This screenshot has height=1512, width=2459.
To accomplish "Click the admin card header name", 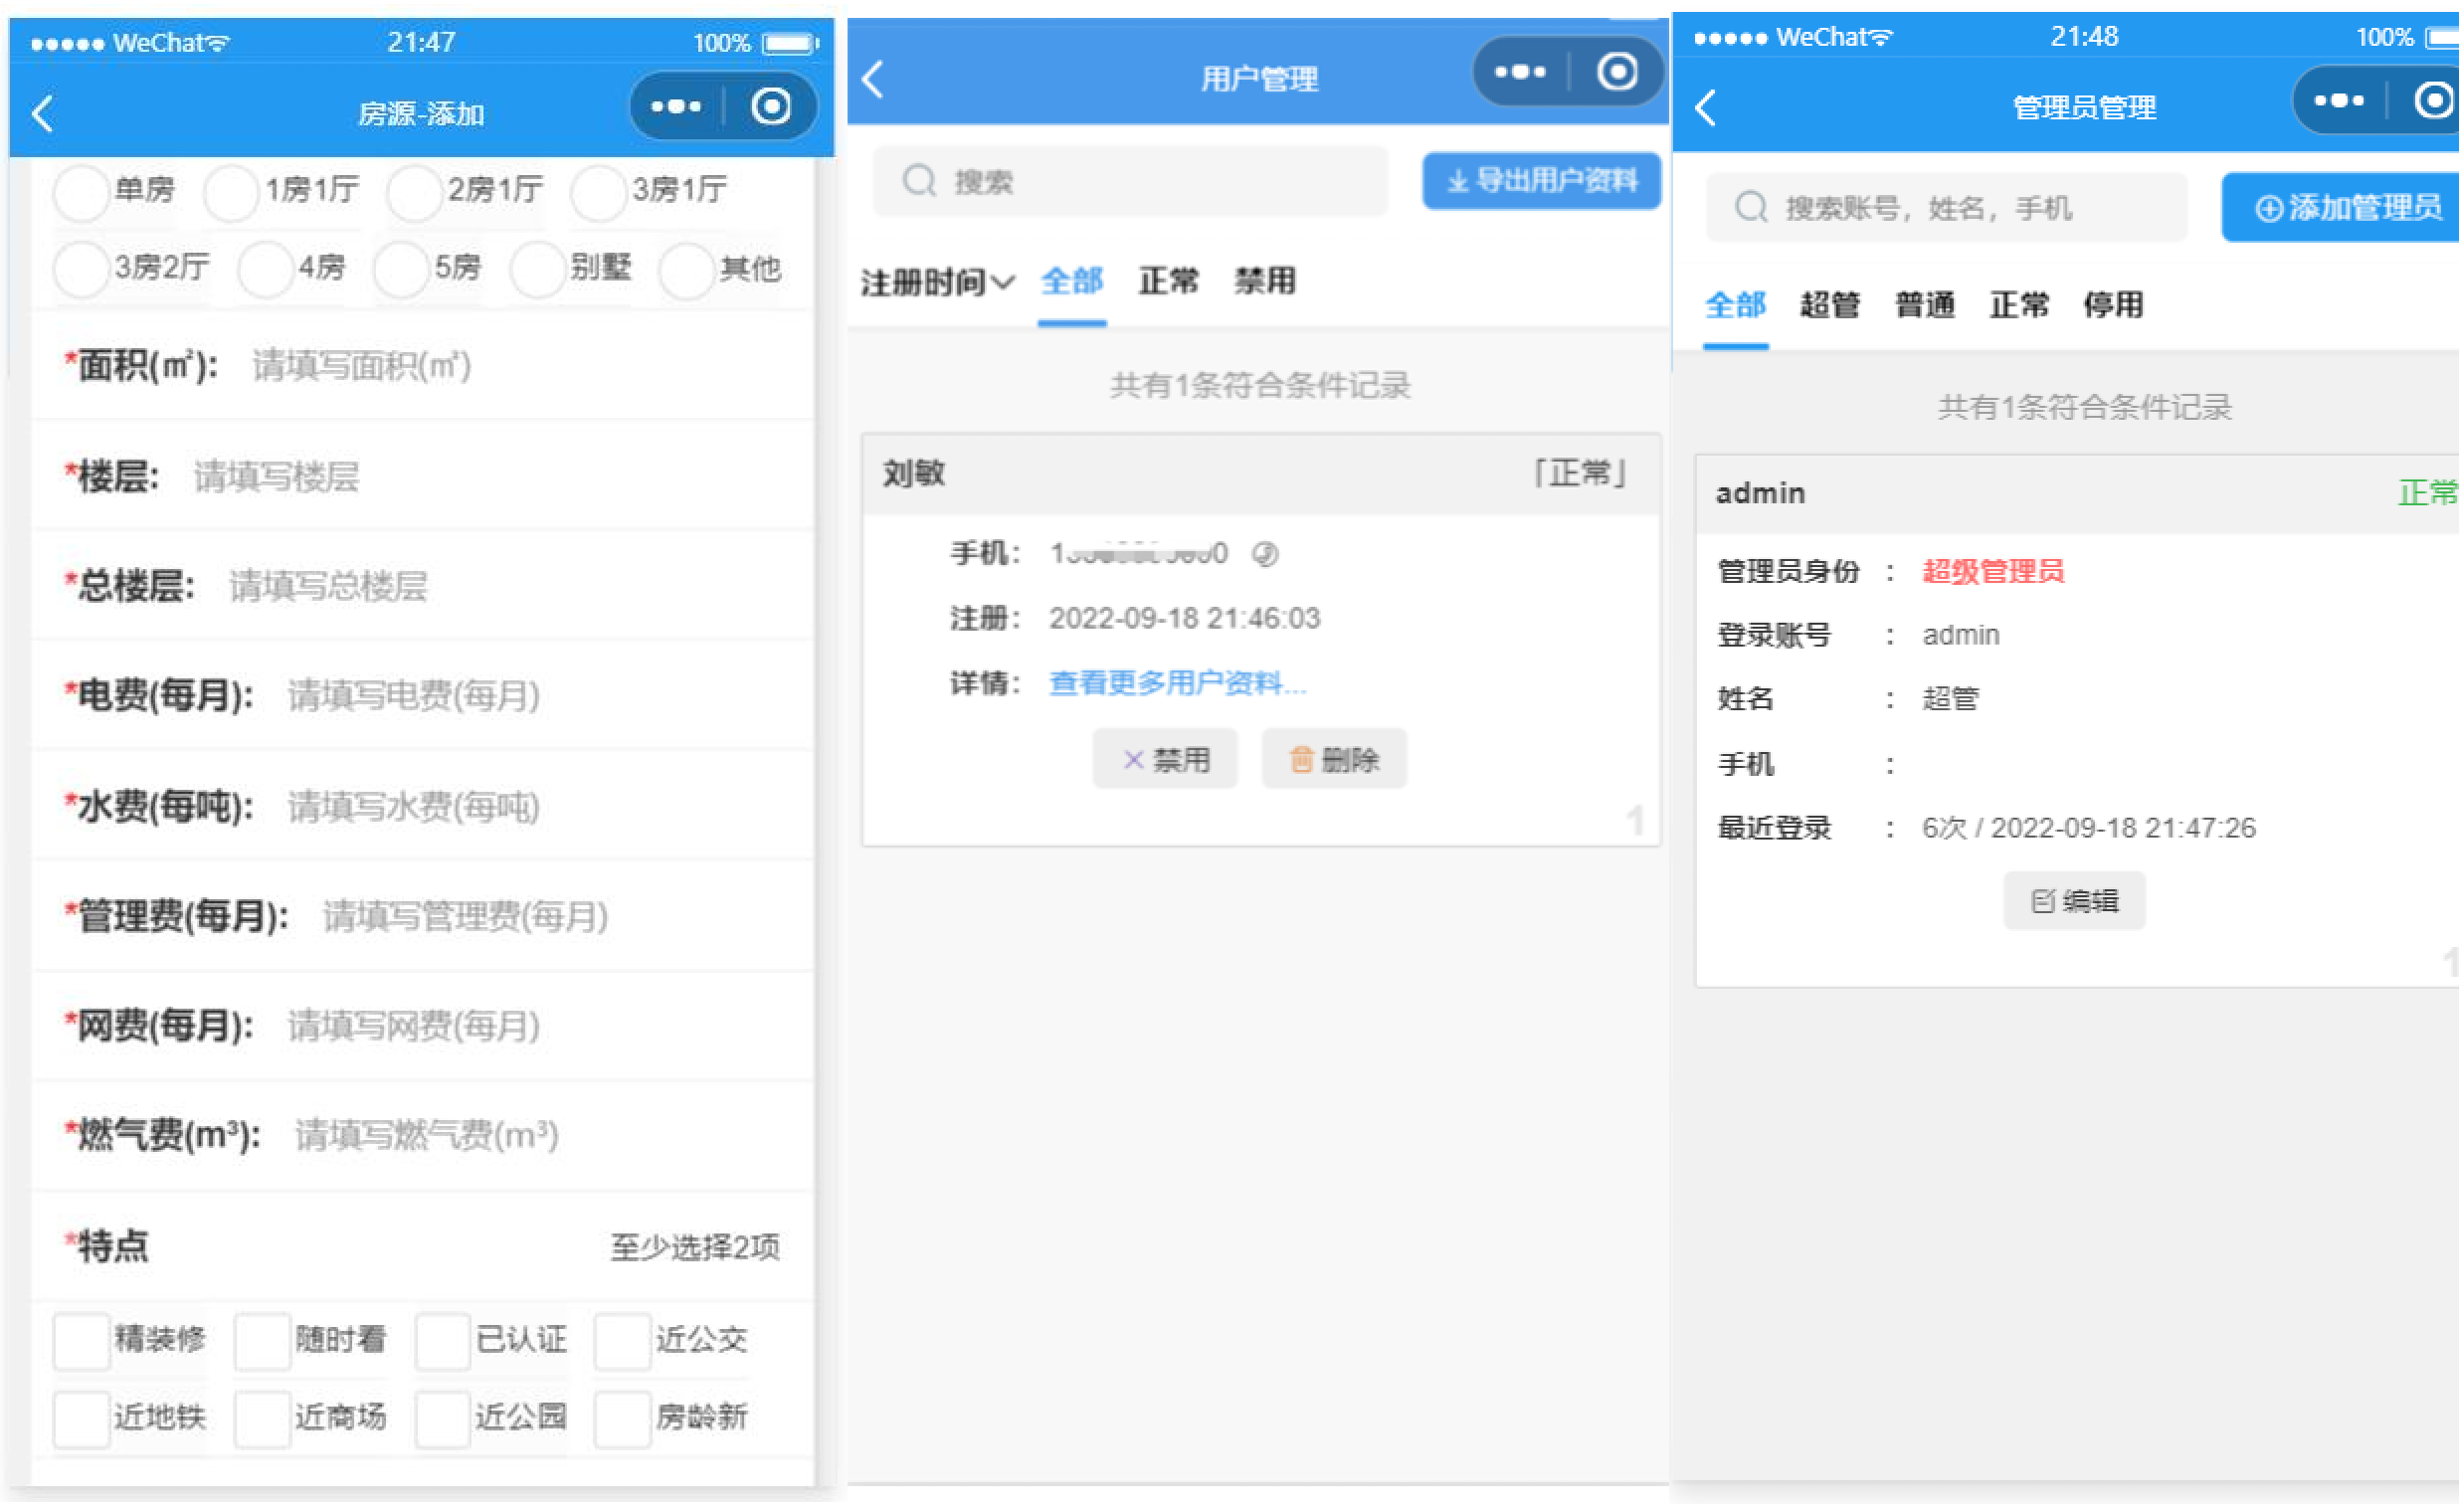I will (x=1760, y=493).
